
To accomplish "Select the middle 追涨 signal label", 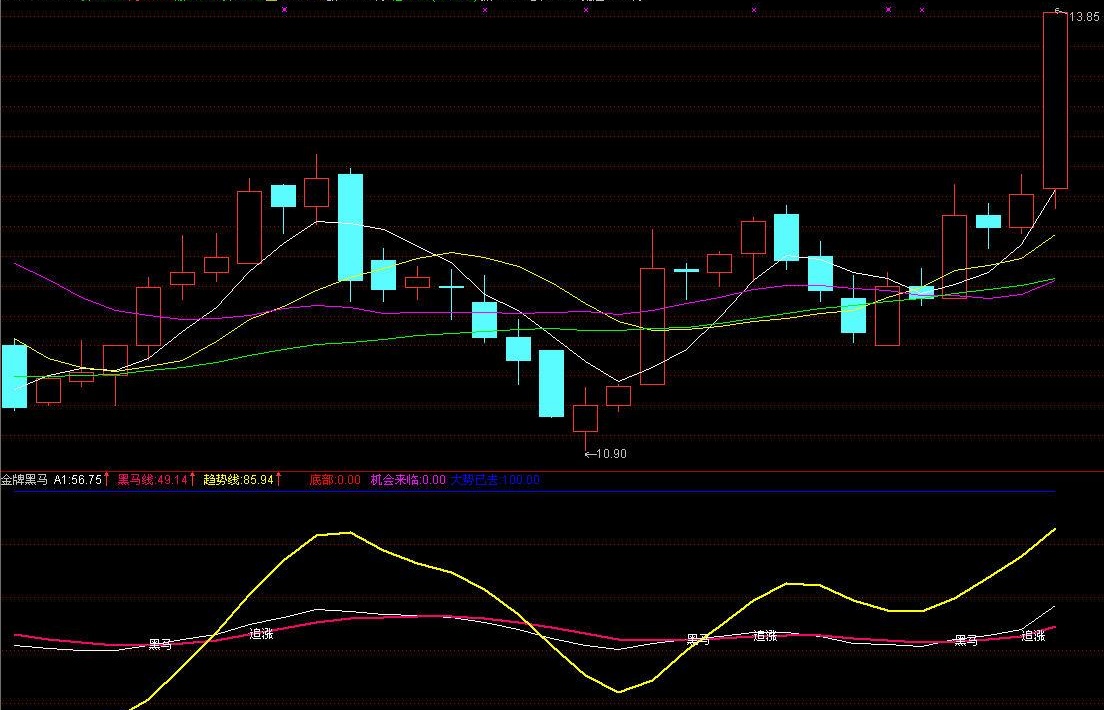I will pyautogui.click(x=765, y=636).
